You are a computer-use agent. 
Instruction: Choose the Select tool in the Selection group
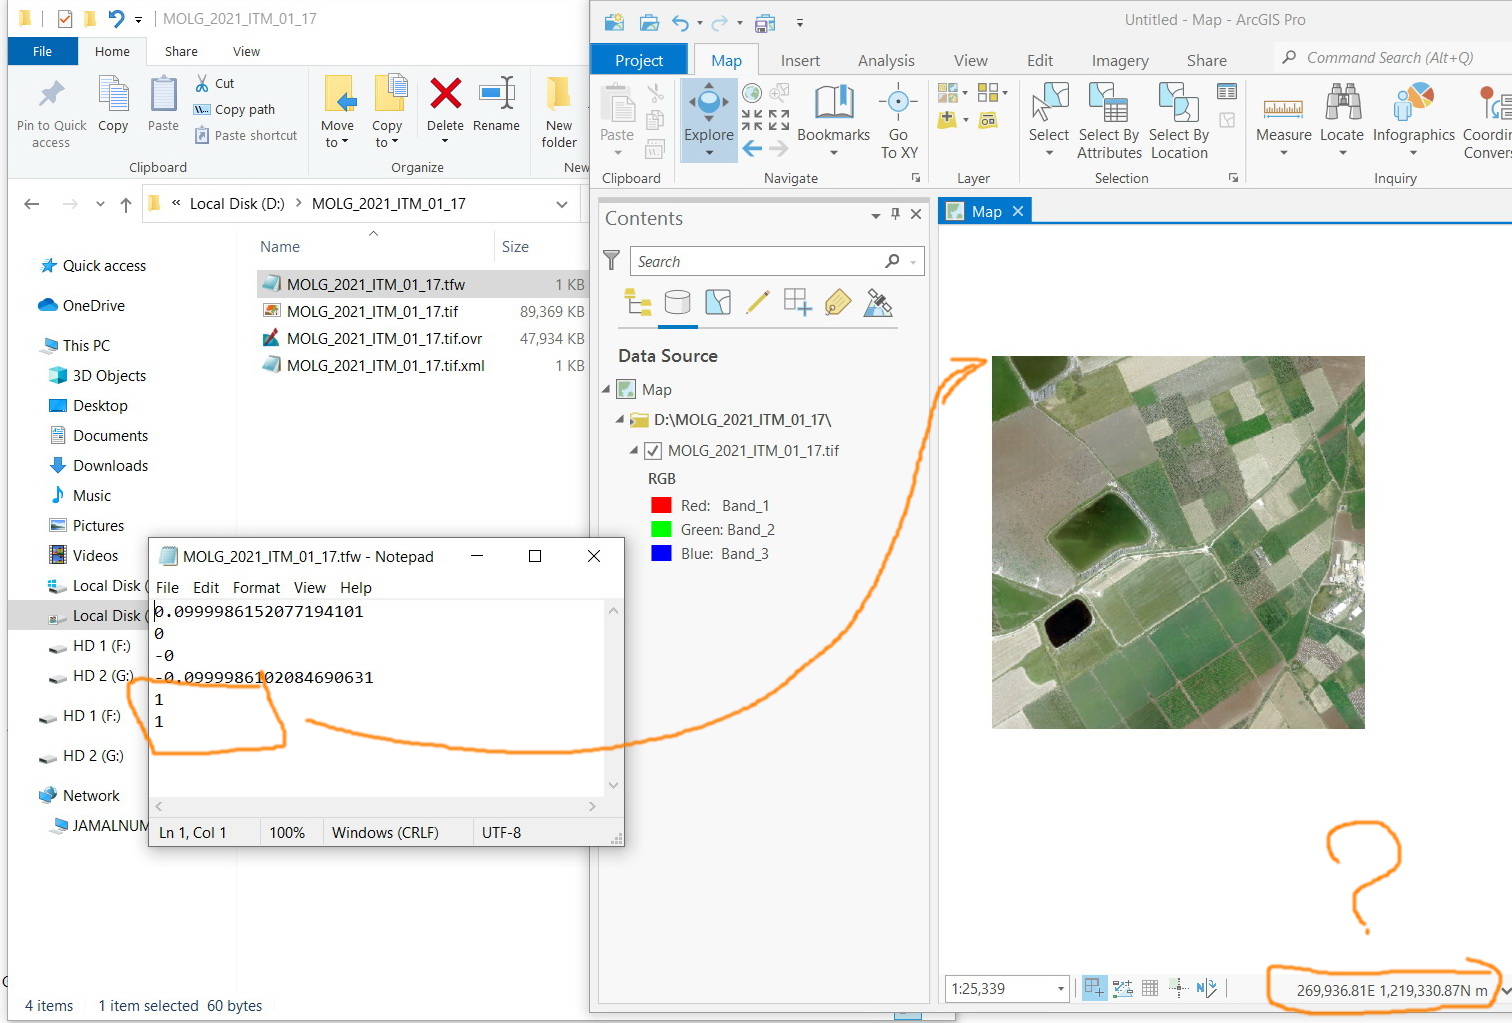(x=1048, y=120)
